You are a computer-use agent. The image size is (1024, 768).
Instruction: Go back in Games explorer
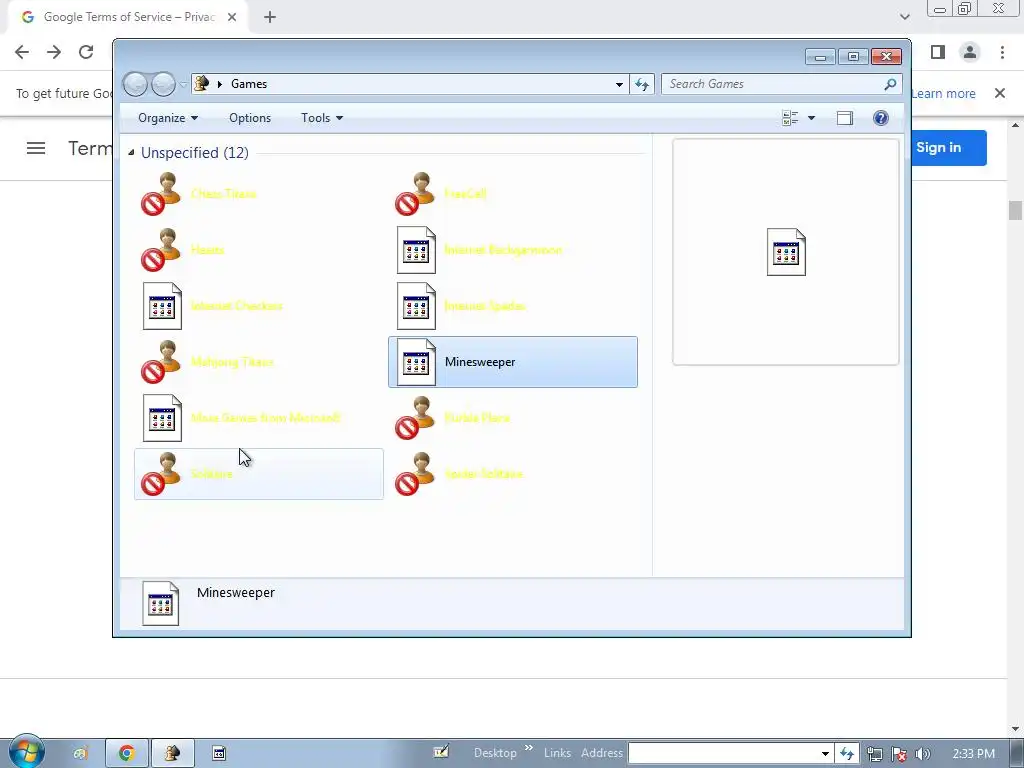pos(135,84)
